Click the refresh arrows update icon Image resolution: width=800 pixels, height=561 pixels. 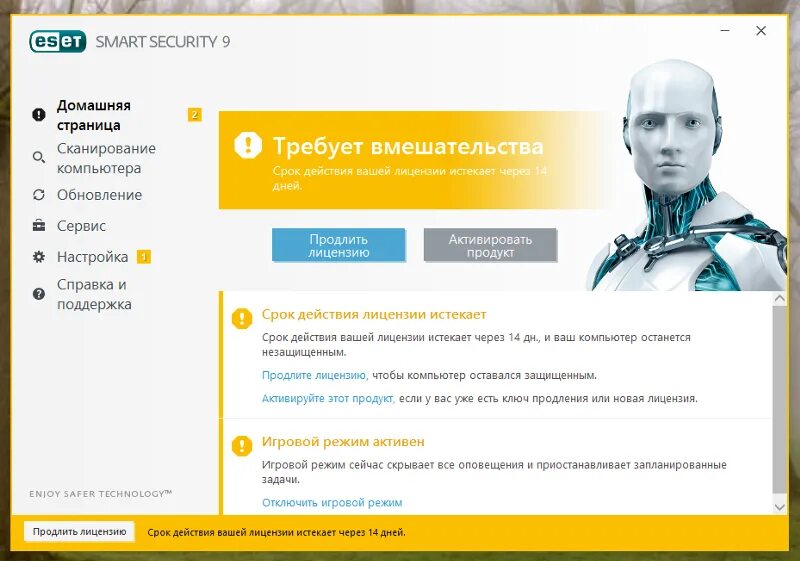(39, 195)
